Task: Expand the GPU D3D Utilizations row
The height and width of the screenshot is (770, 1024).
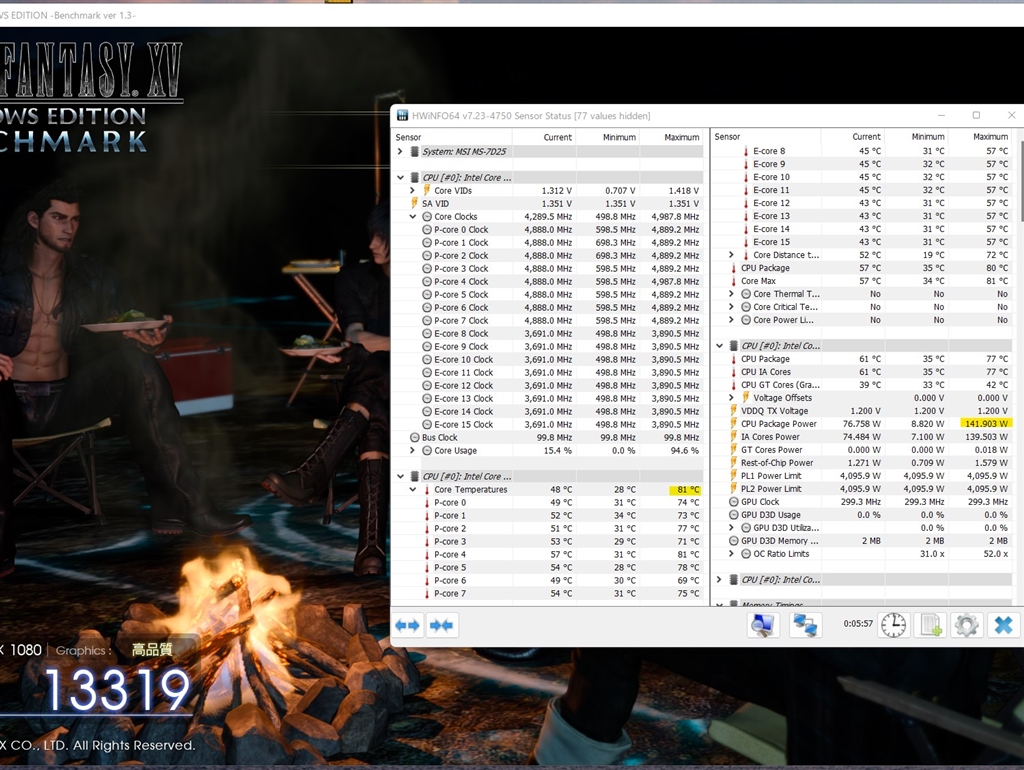Action: pyautogui.click(x=731, y=528)
